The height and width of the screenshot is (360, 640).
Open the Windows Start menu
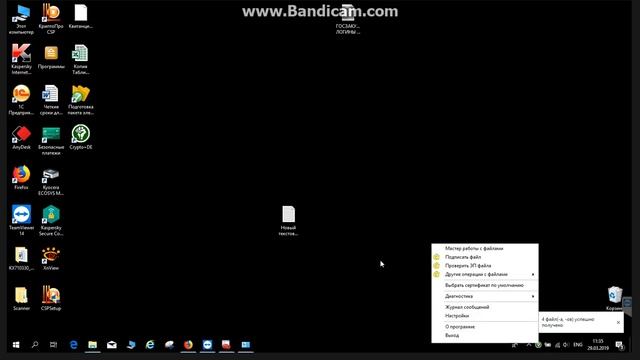pyautogui.click(x=16, y=345)
